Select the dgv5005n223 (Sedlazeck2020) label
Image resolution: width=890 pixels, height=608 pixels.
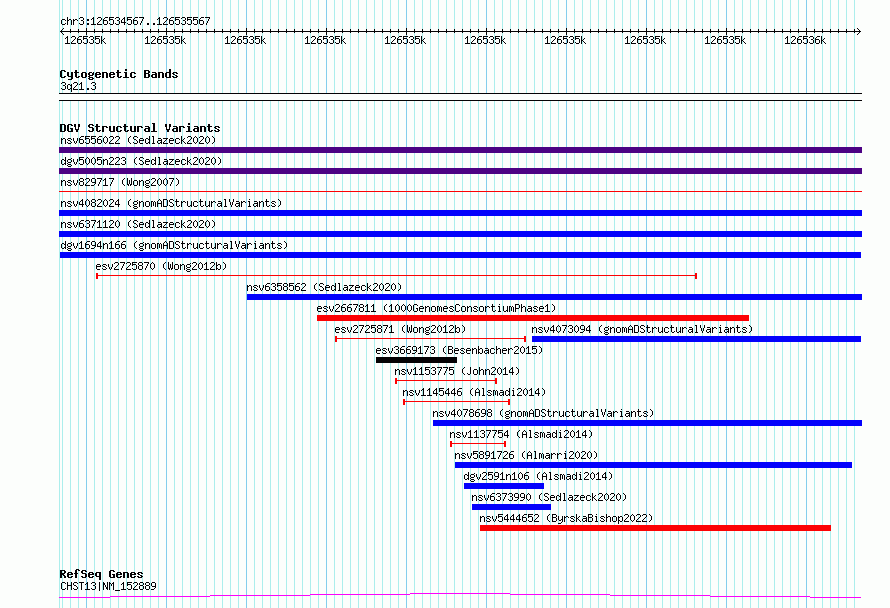click(141, 161)
